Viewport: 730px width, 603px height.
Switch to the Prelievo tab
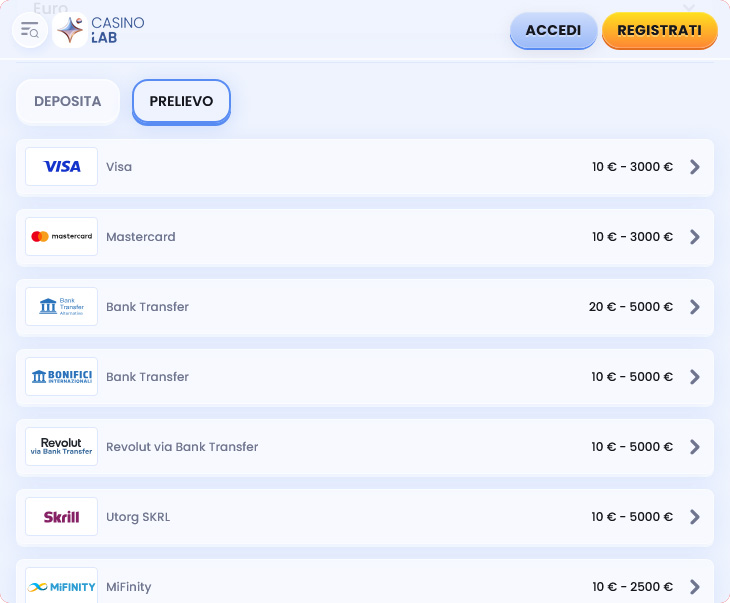182,102
